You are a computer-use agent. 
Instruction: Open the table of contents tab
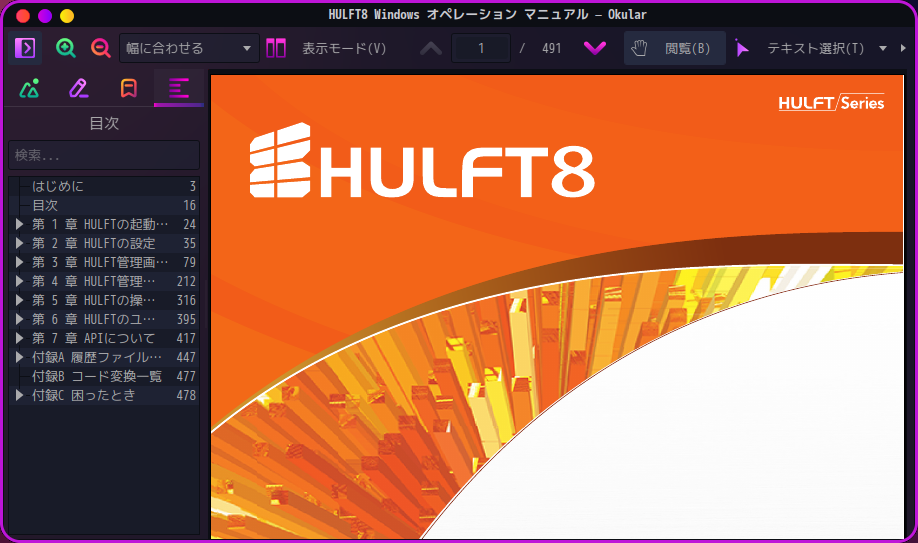point(179,88)
